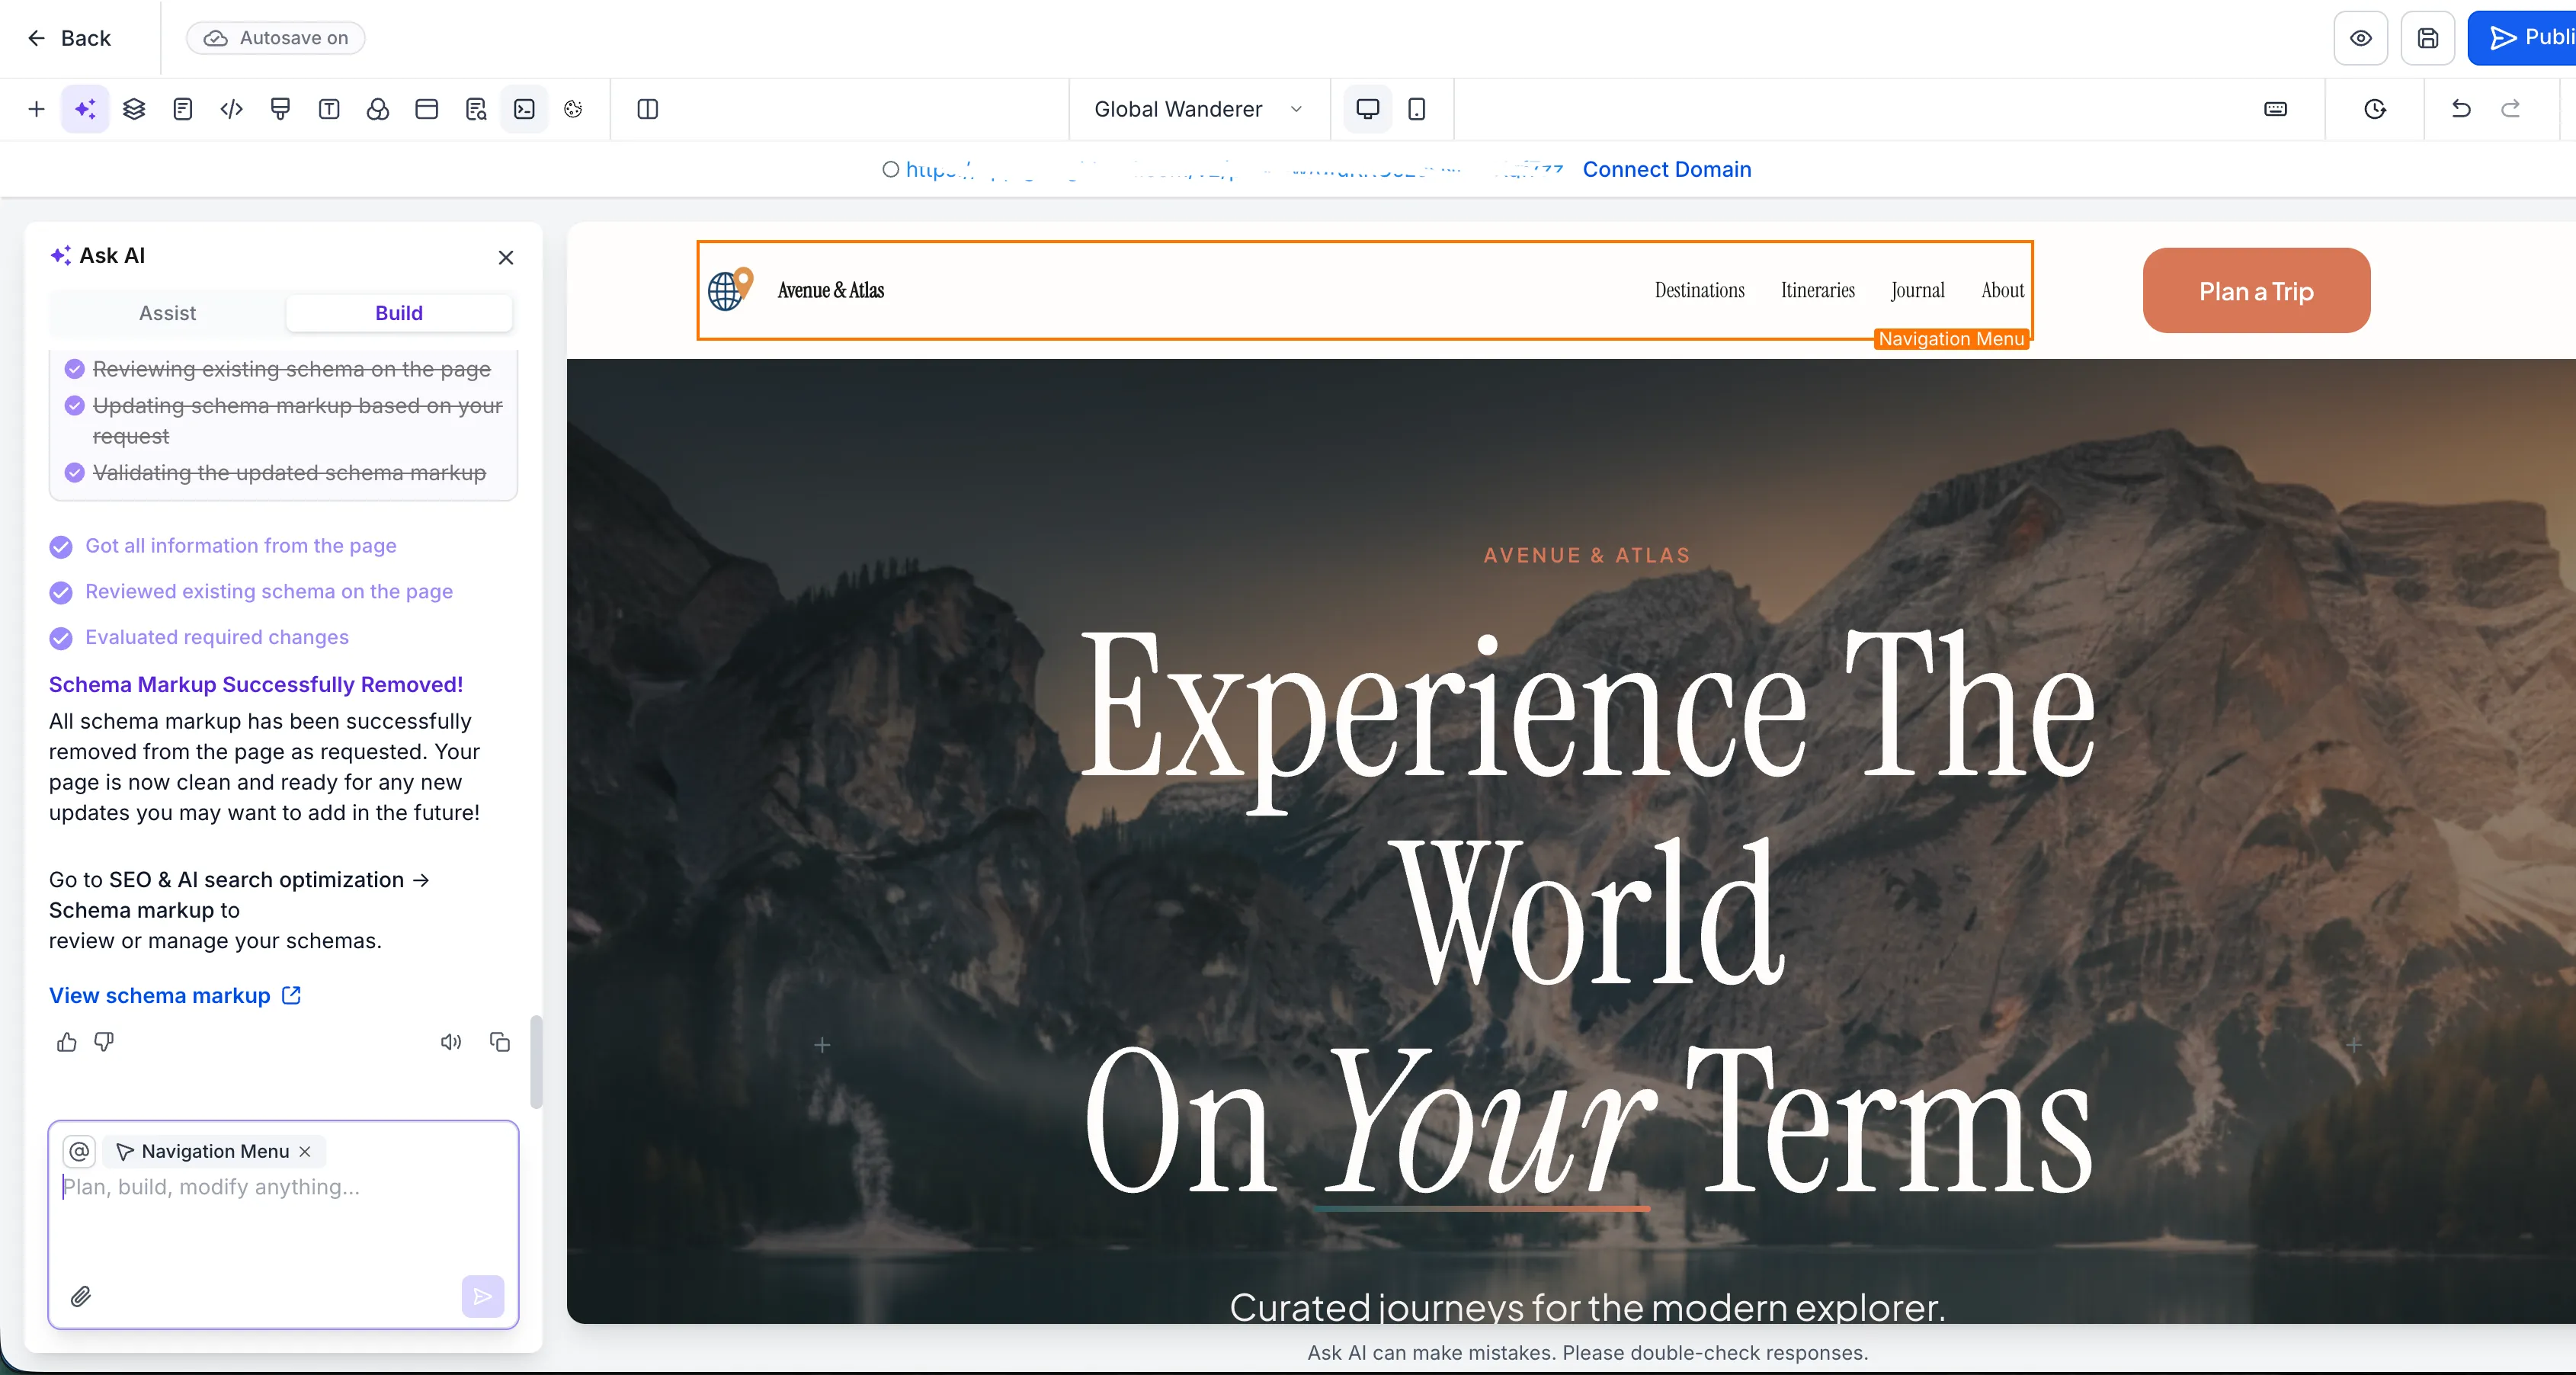Attach a file with paperclip icon
Image resolution: width=2576 pixels, height=1375 pixels.
[81, 1297]
